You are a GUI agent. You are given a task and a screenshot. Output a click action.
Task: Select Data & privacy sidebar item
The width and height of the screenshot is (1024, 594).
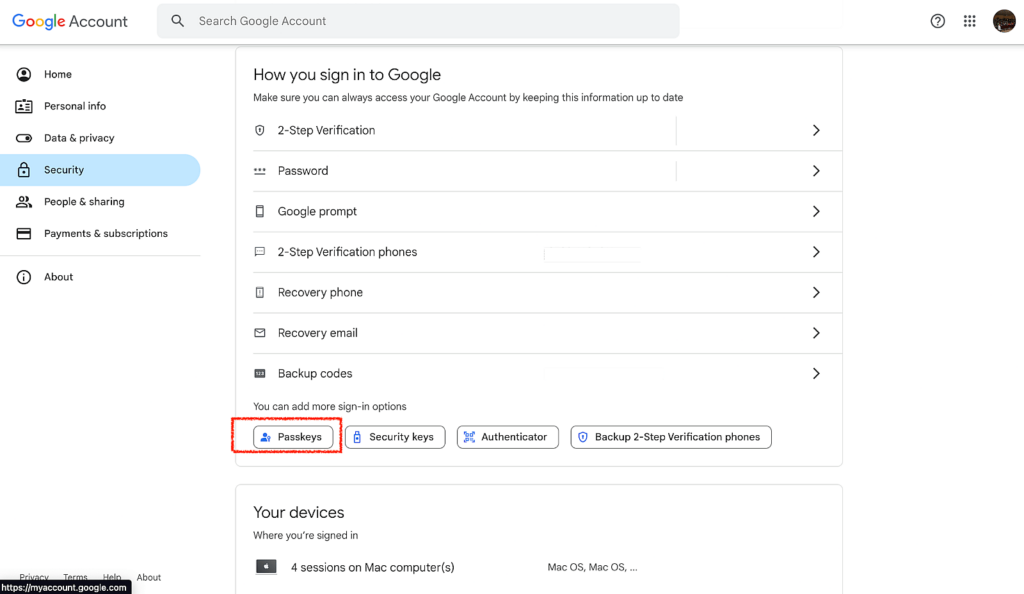pyautogui.click(x=79, y=138)
